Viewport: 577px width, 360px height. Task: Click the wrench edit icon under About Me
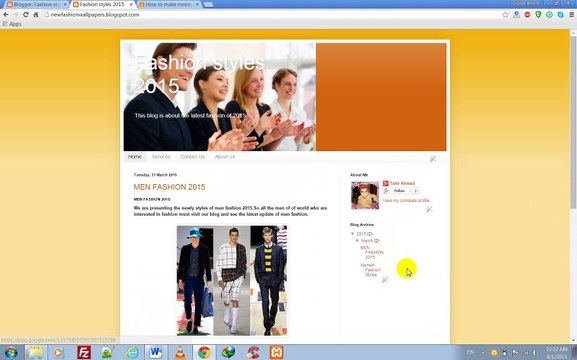429,209
